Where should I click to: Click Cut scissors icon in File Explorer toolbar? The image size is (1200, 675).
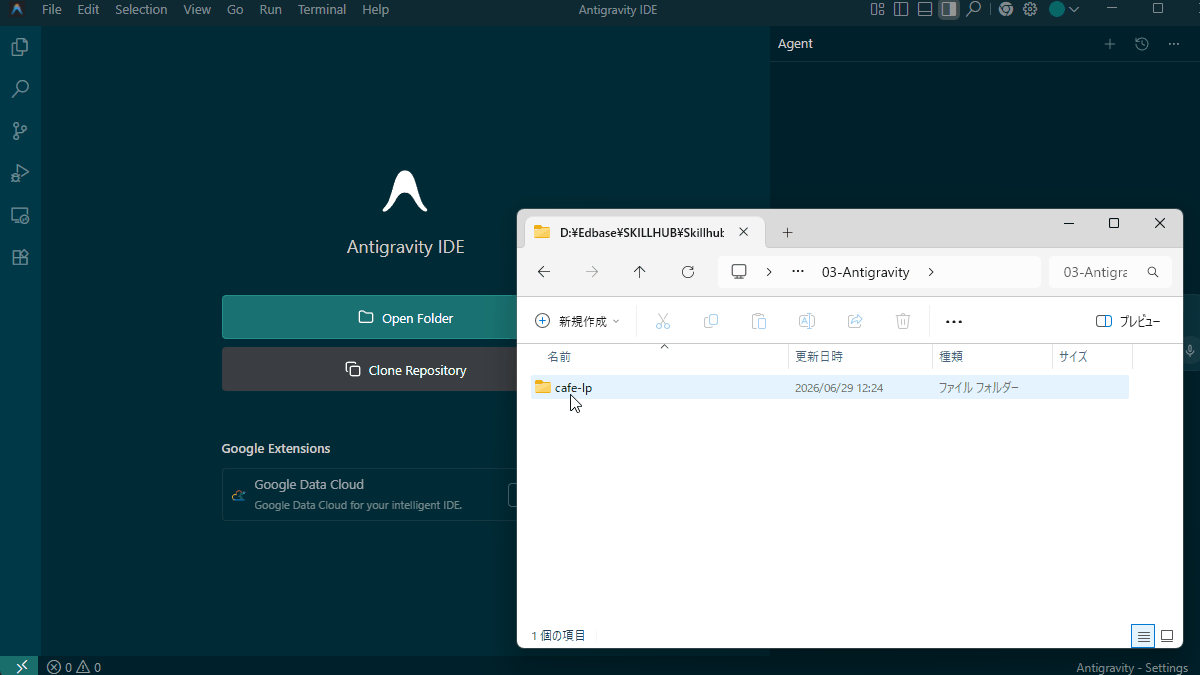(662, 321)
